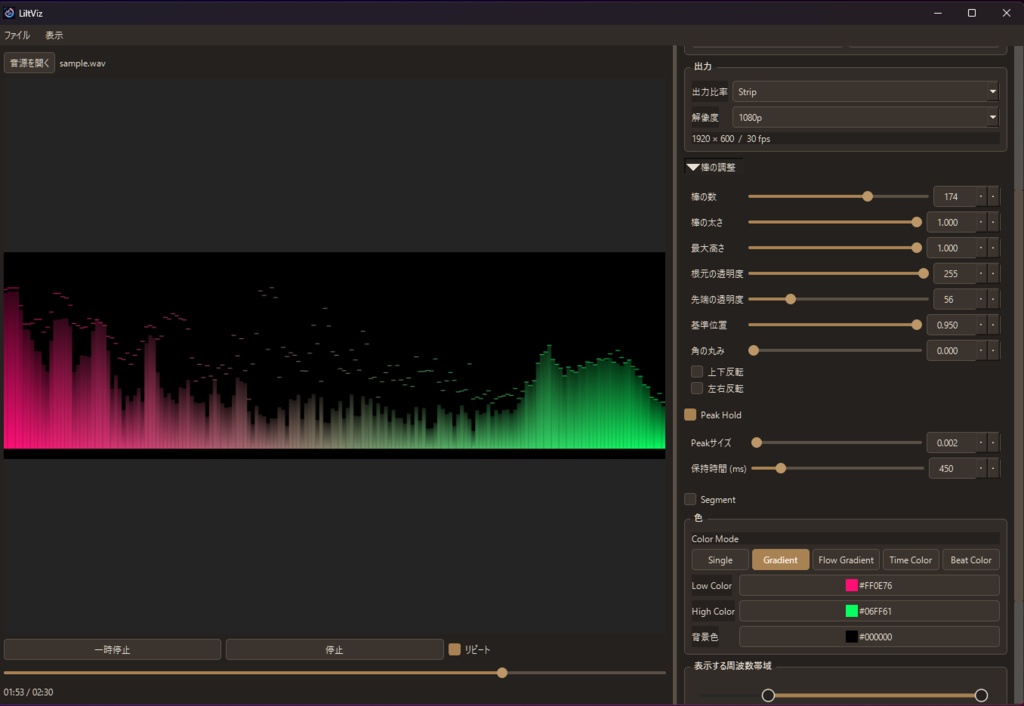Click the 根元の透明度 slider

[838, 273]
